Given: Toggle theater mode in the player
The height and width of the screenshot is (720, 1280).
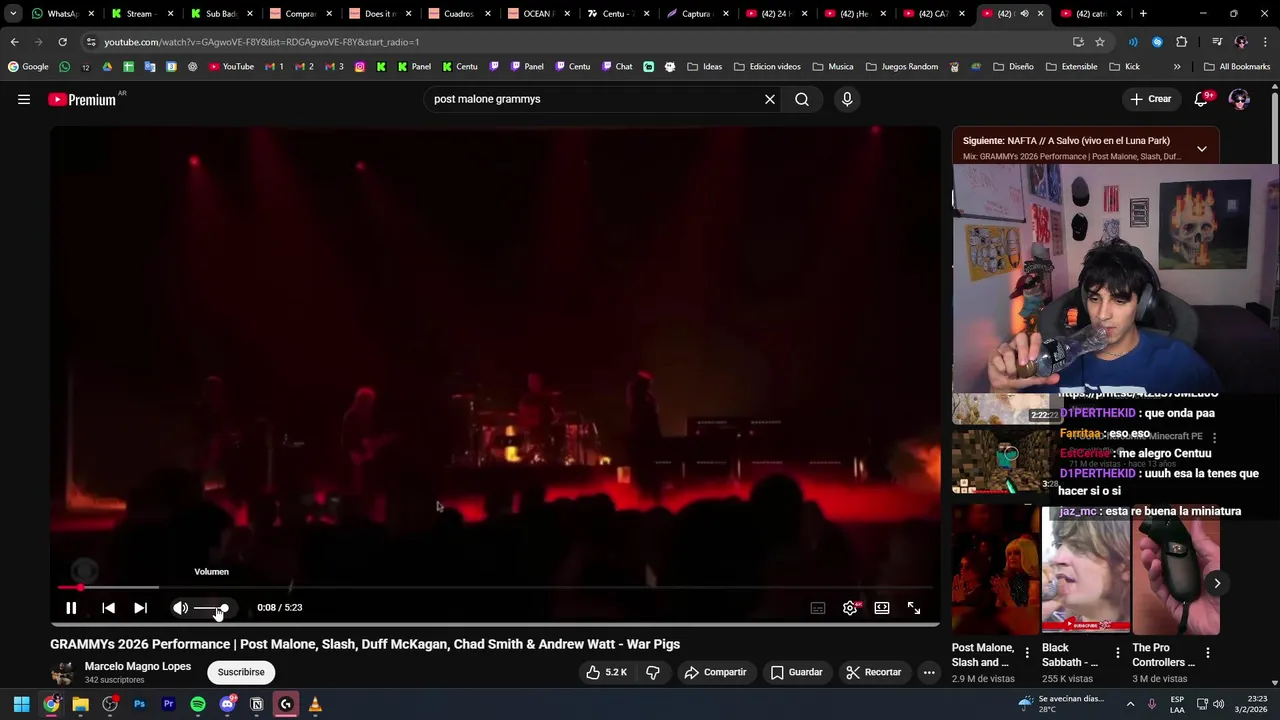Looking at the screenshot, I should [x=882, y=608].
